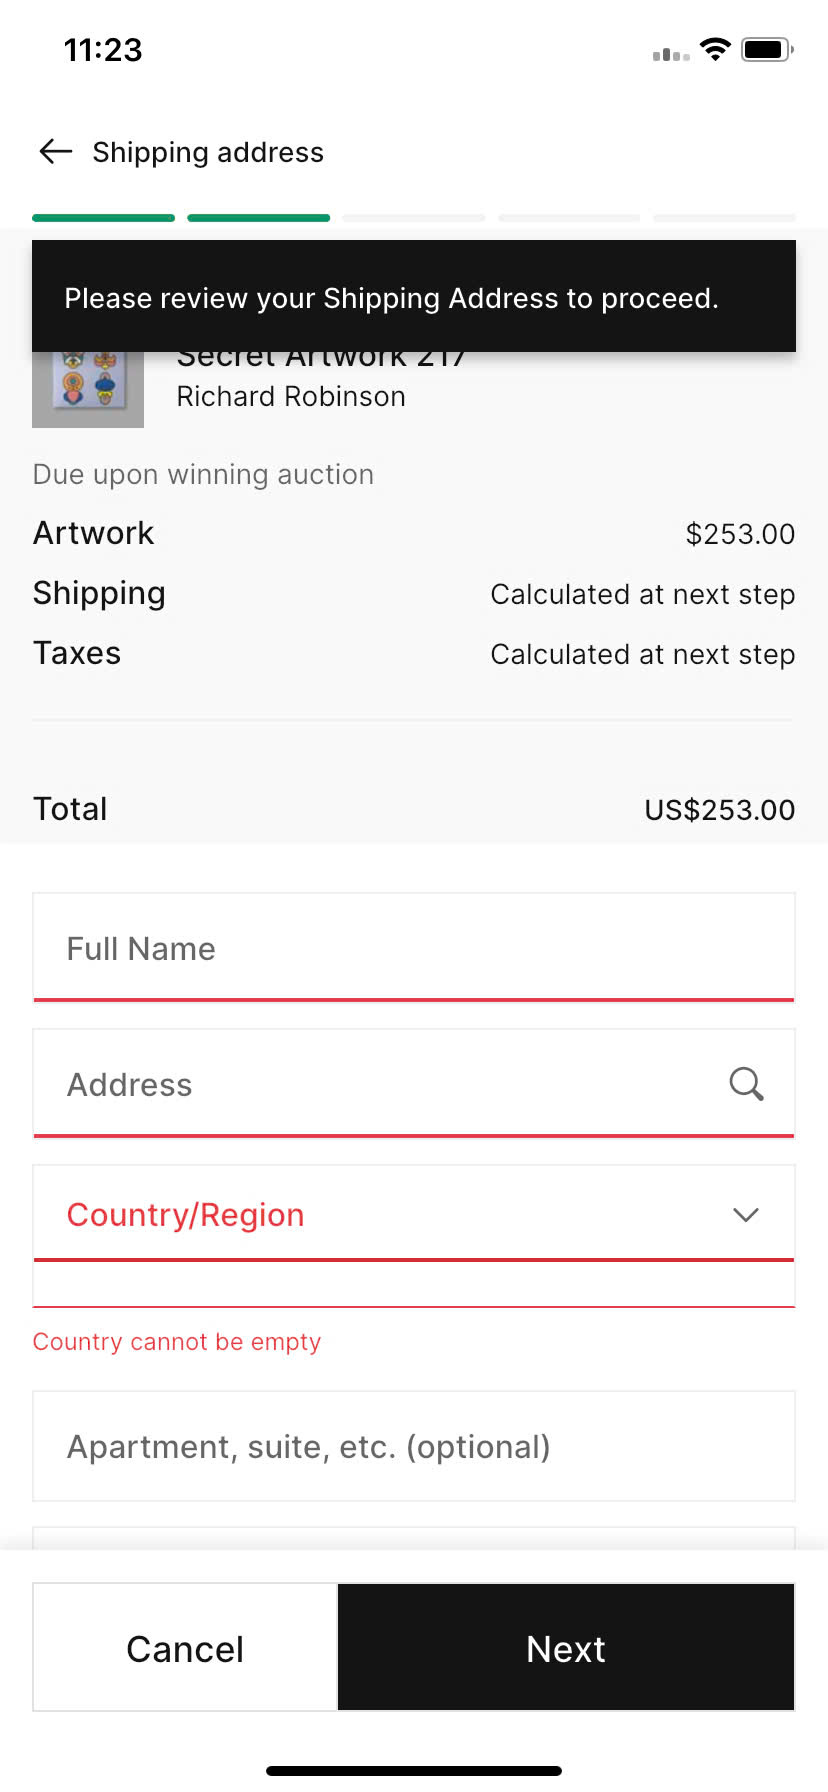Tap the back arrow icon
828x1792 pixels.
pyautogui.click(x=56, y=152)
